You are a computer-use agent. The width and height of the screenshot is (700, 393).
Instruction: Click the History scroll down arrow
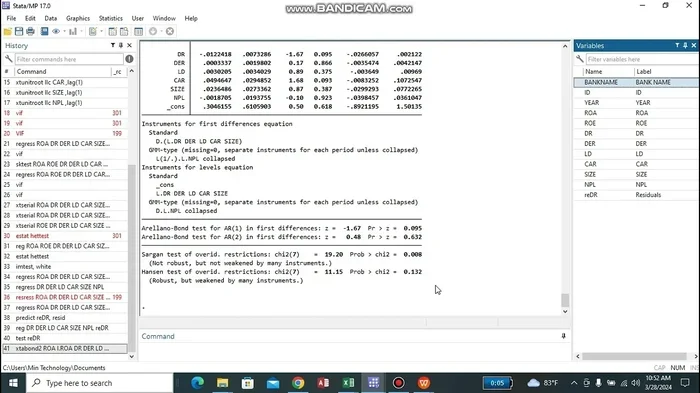[x=131, y=356]
